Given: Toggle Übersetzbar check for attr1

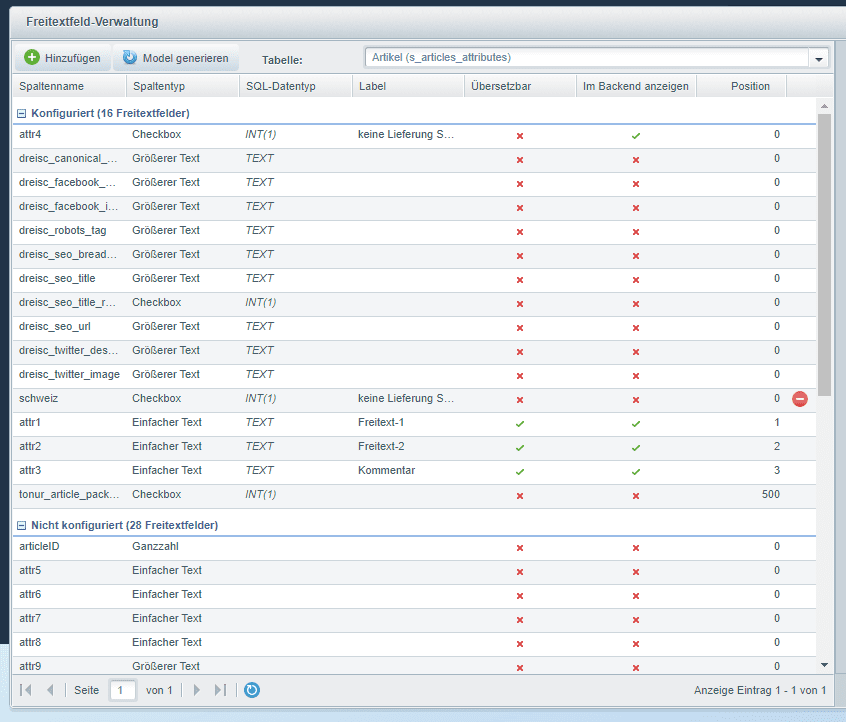Looking at the screenshot, I should point(520,423).
